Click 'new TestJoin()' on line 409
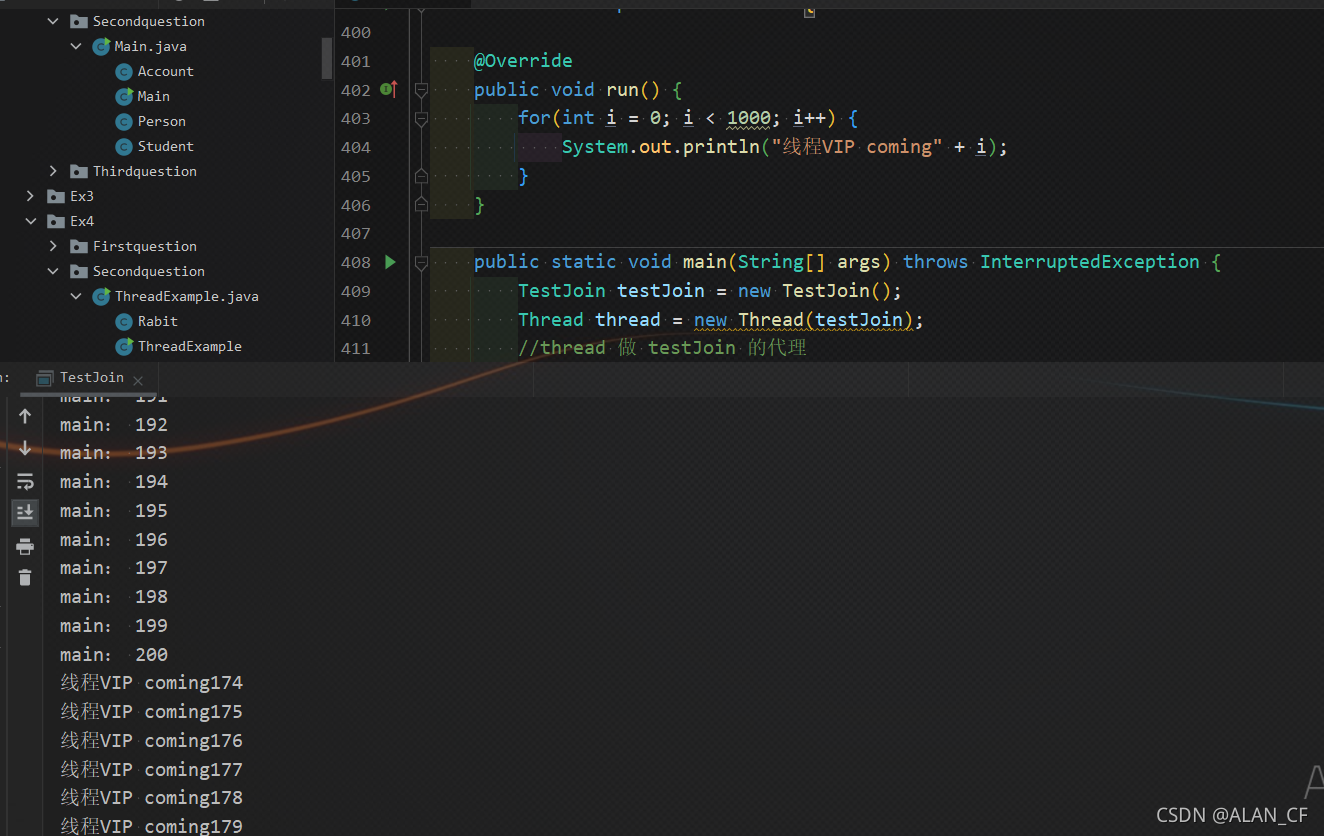 pos(815,291)
